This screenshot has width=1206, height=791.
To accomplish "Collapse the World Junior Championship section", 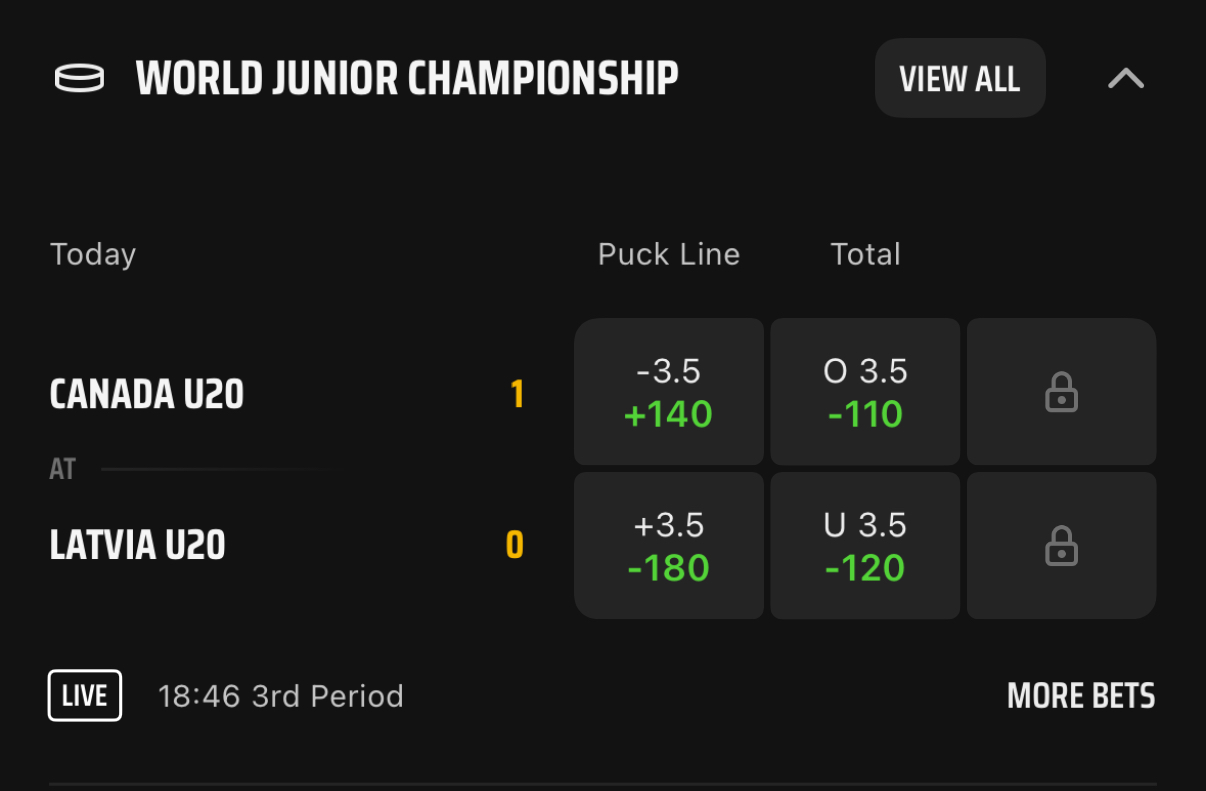I will pyautogui.click(x=1126, y=78).
